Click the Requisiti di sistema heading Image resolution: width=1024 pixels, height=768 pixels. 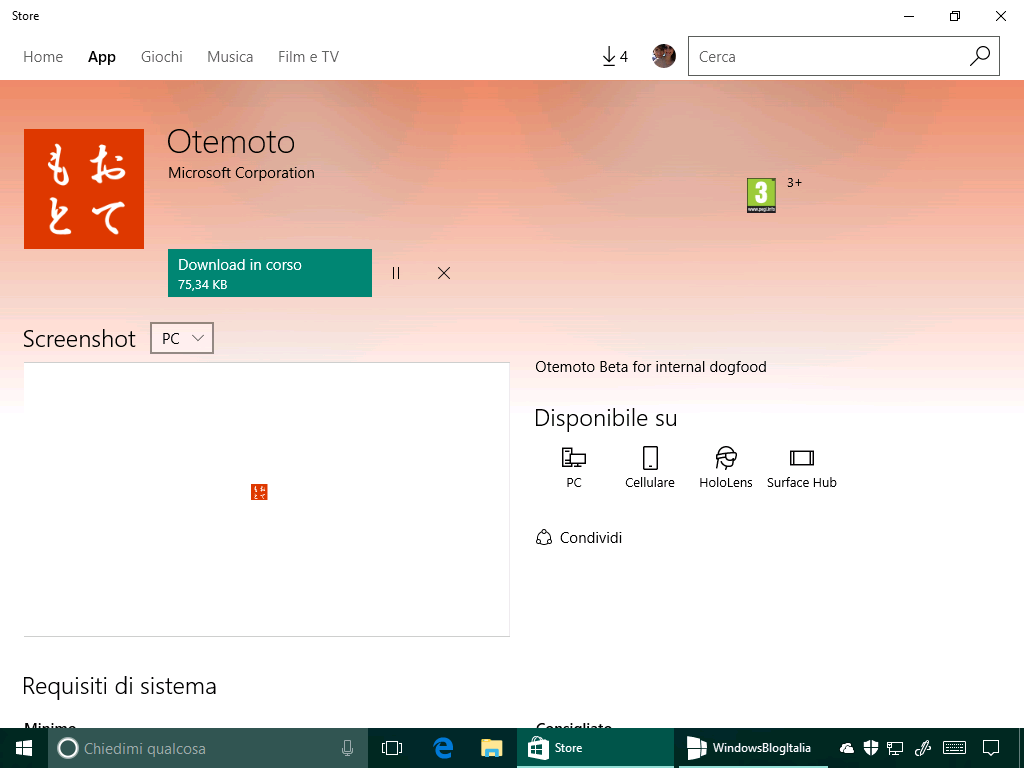click(x=120, y=686)
